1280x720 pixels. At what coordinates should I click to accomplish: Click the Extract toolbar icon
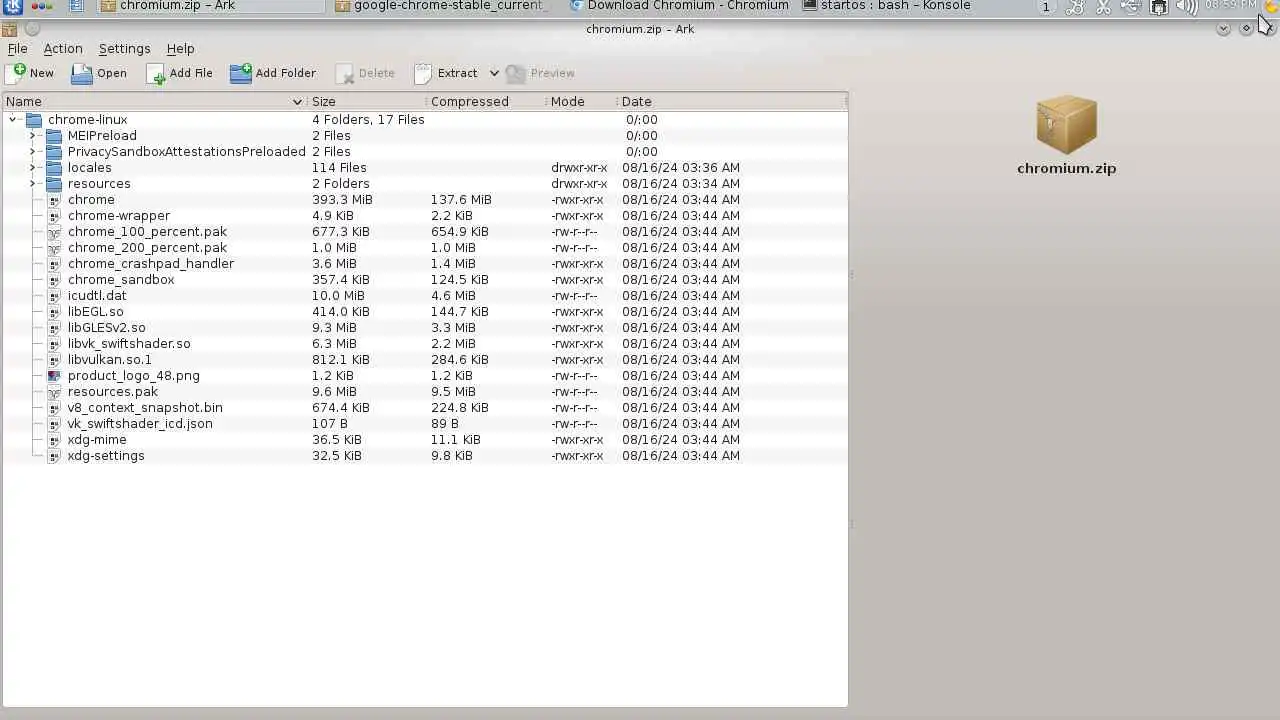(423, 73)
